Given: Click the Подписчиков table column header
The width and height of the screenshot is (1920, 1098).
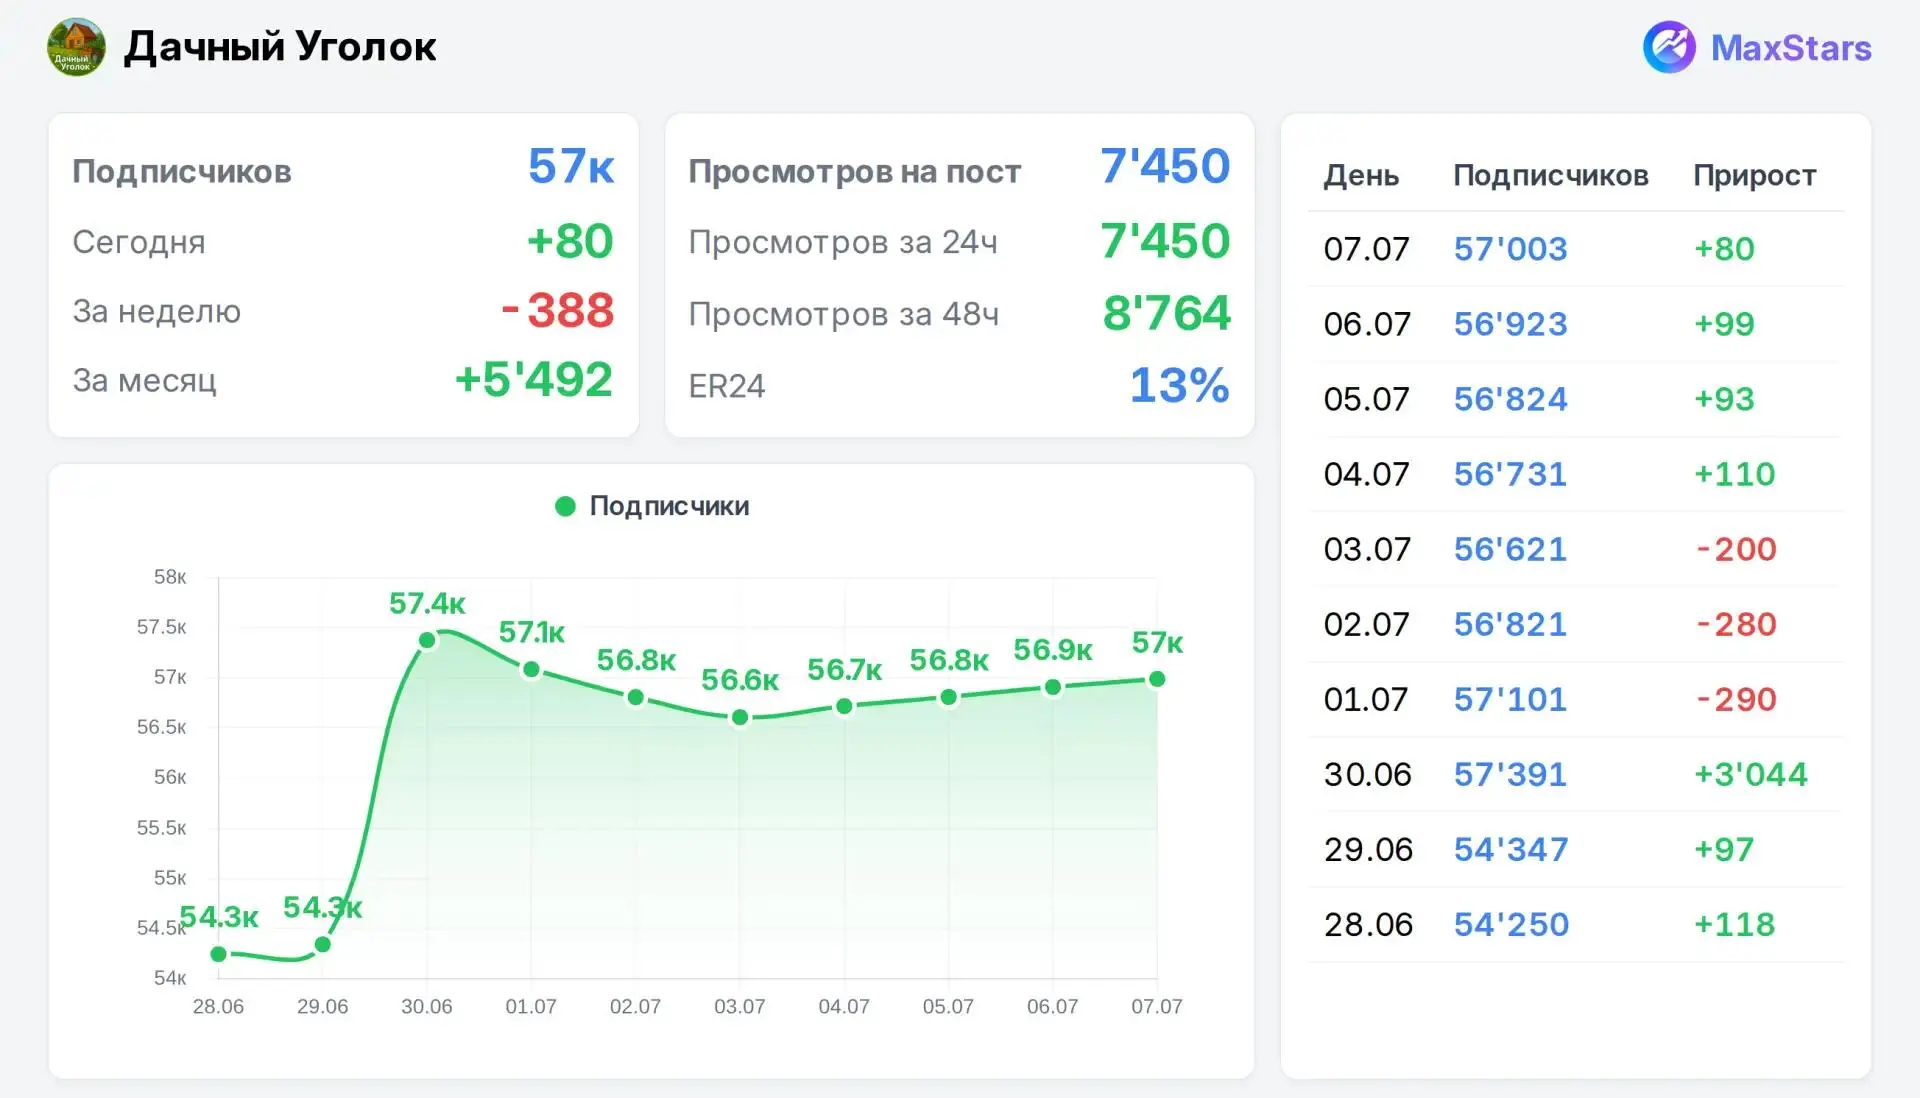Looking at the screenshot, I should (x=1550, y=176).
